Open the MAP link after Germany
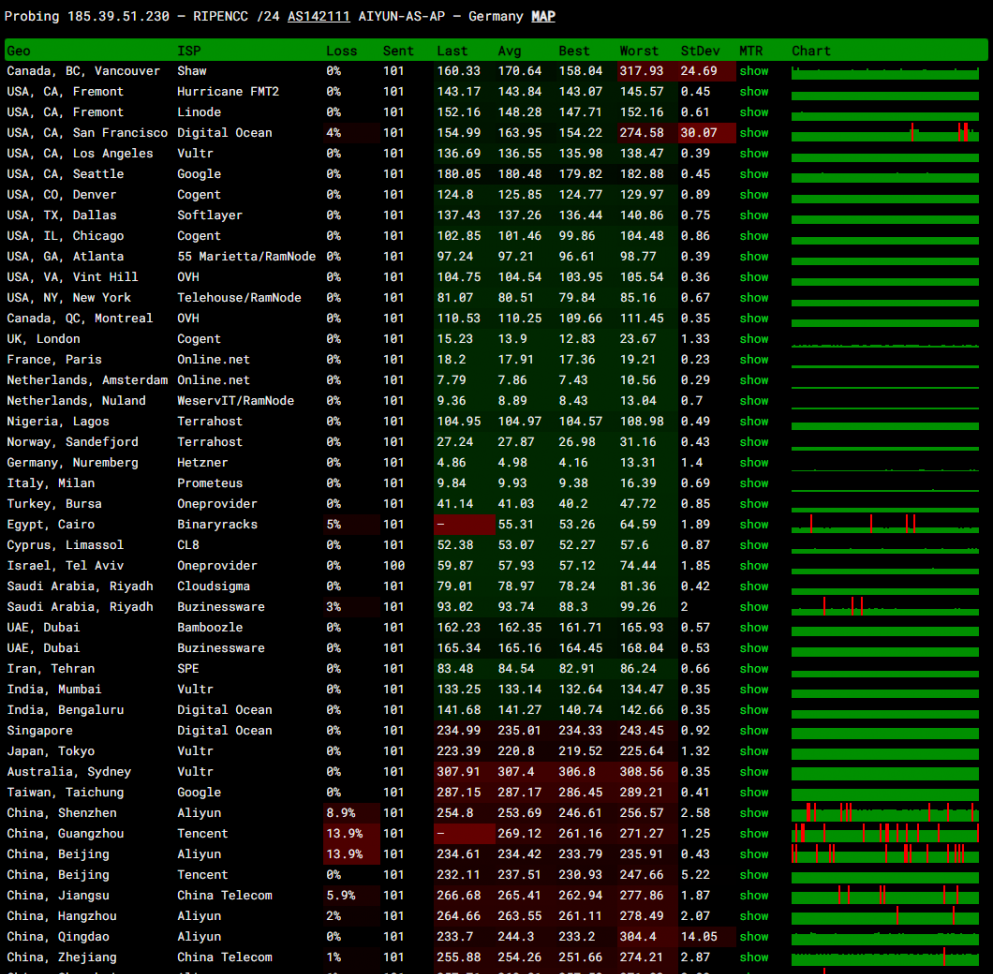 543,16
